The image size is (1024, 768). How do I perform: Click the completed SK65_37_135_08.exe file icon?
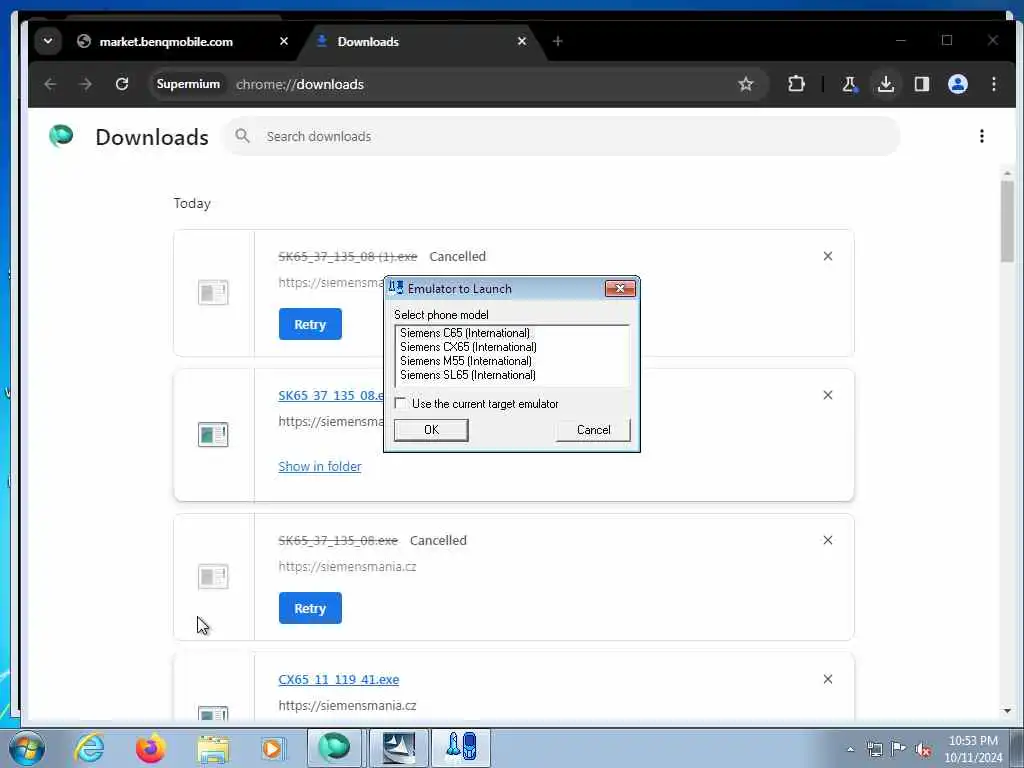(x=213, y=434)
